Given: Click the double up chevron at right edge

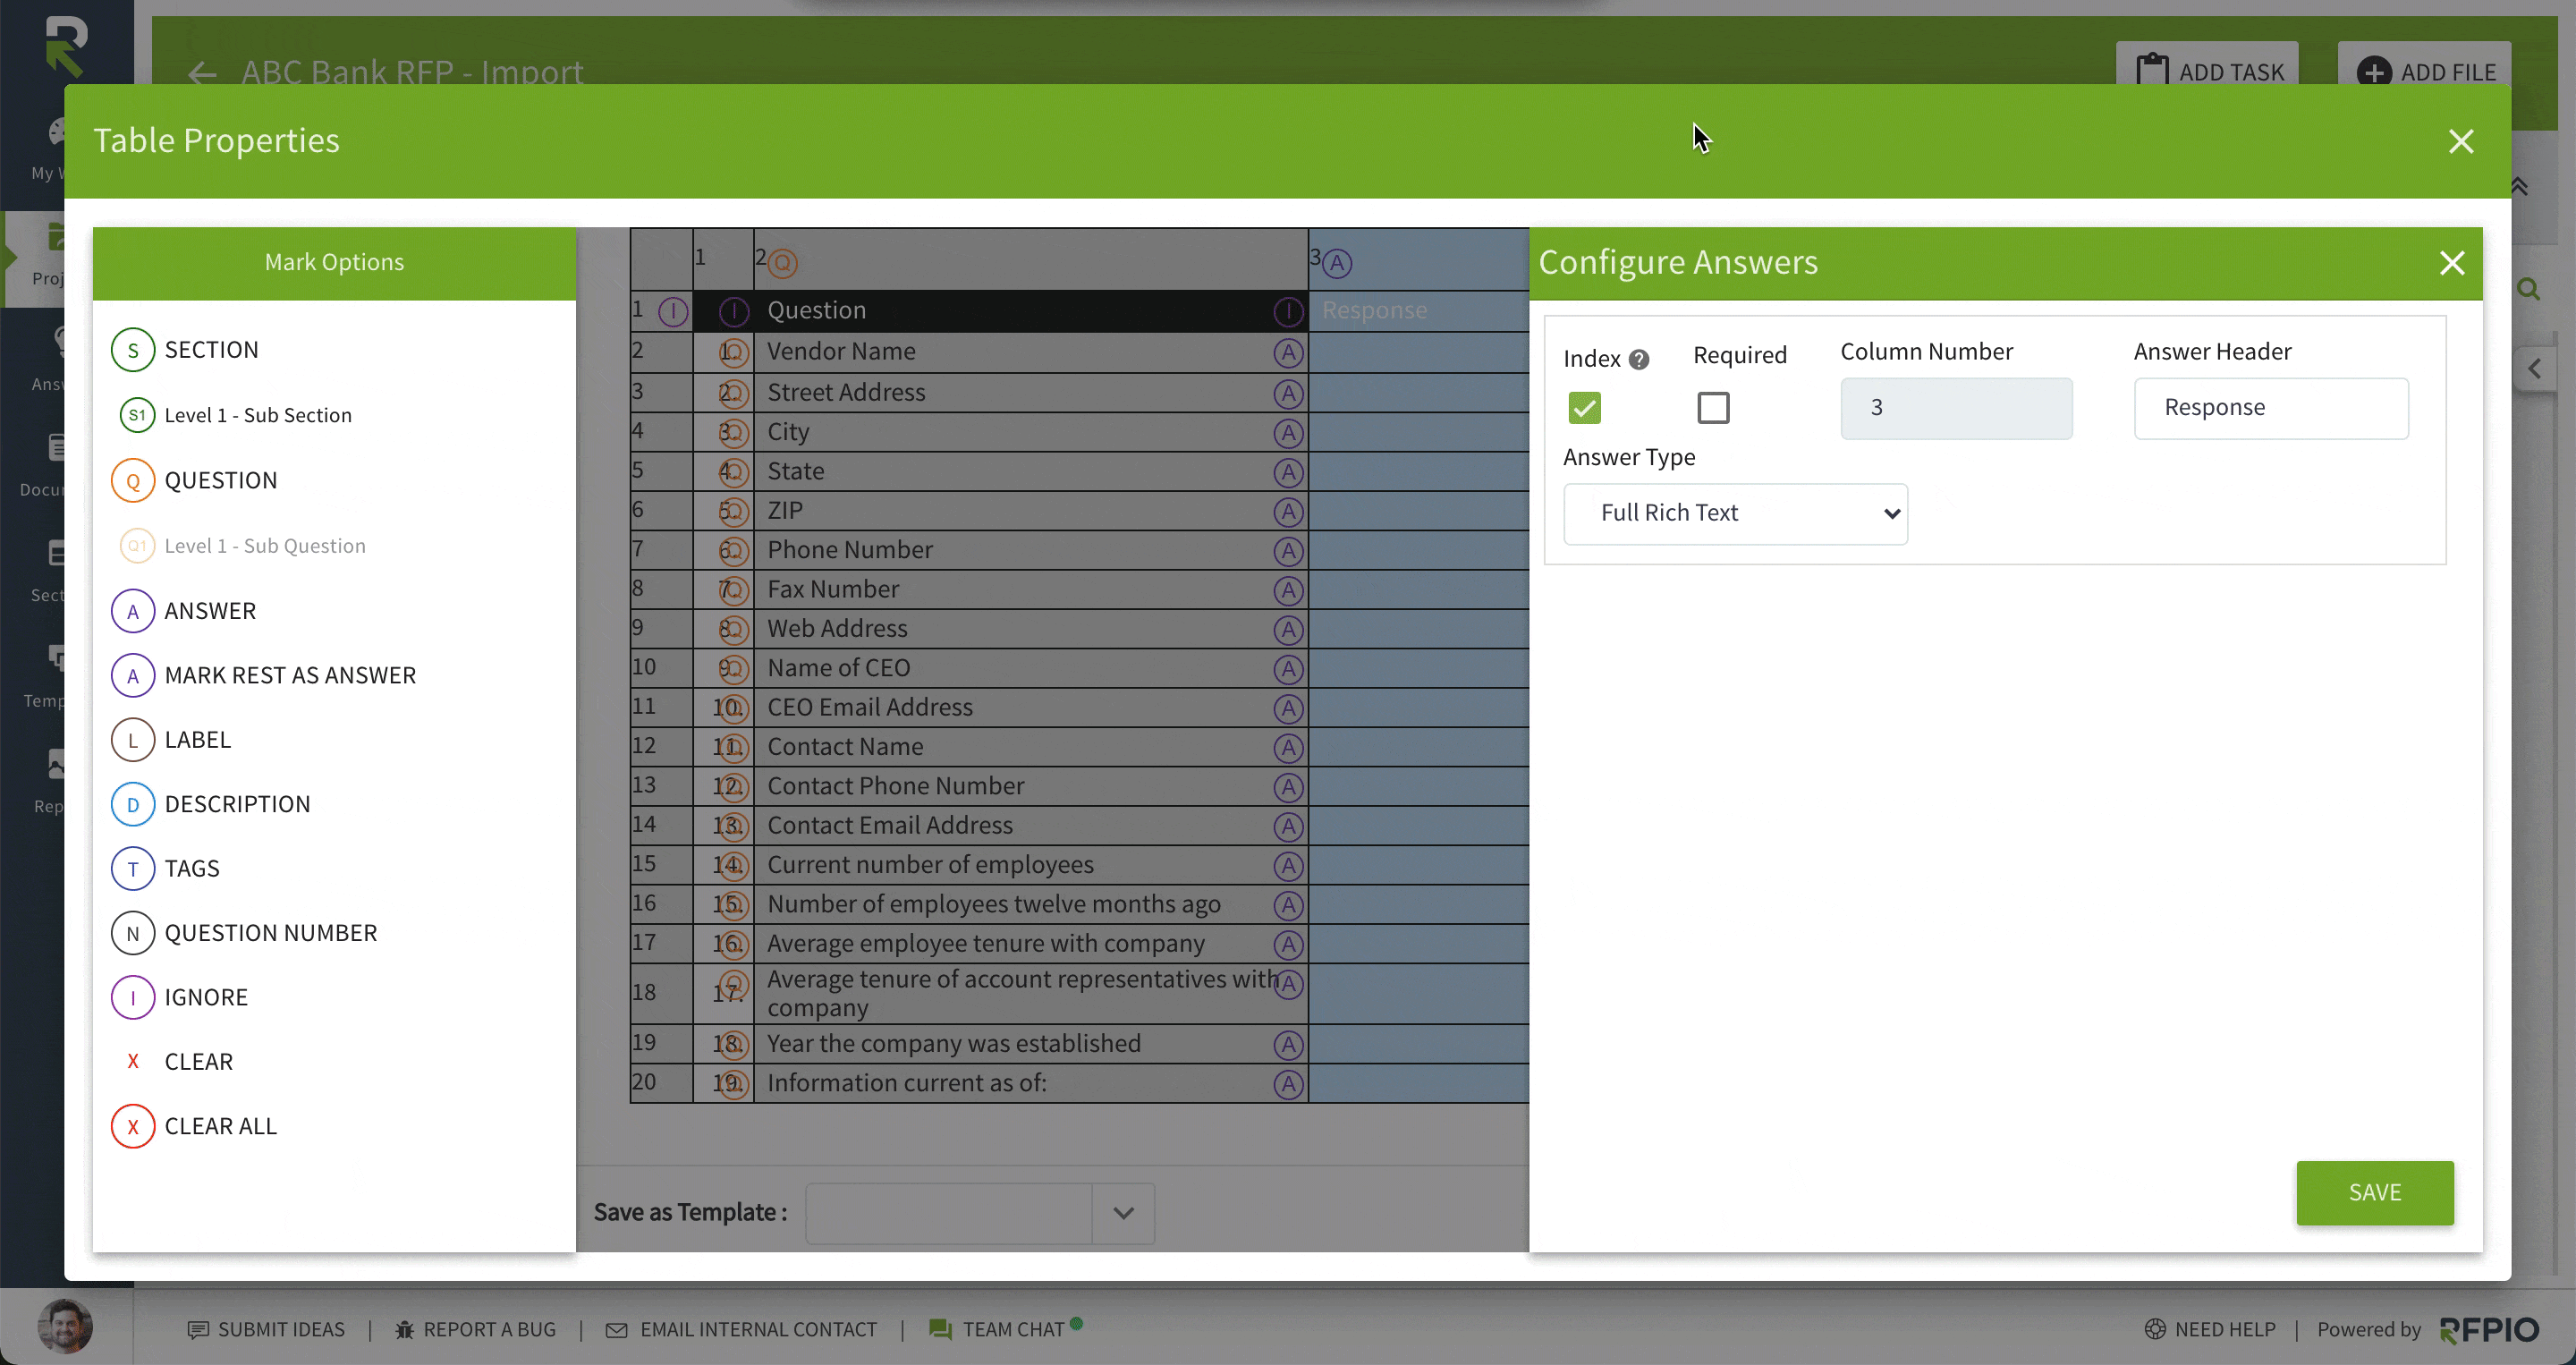Looking at the screenshot, I should 2519,187.
